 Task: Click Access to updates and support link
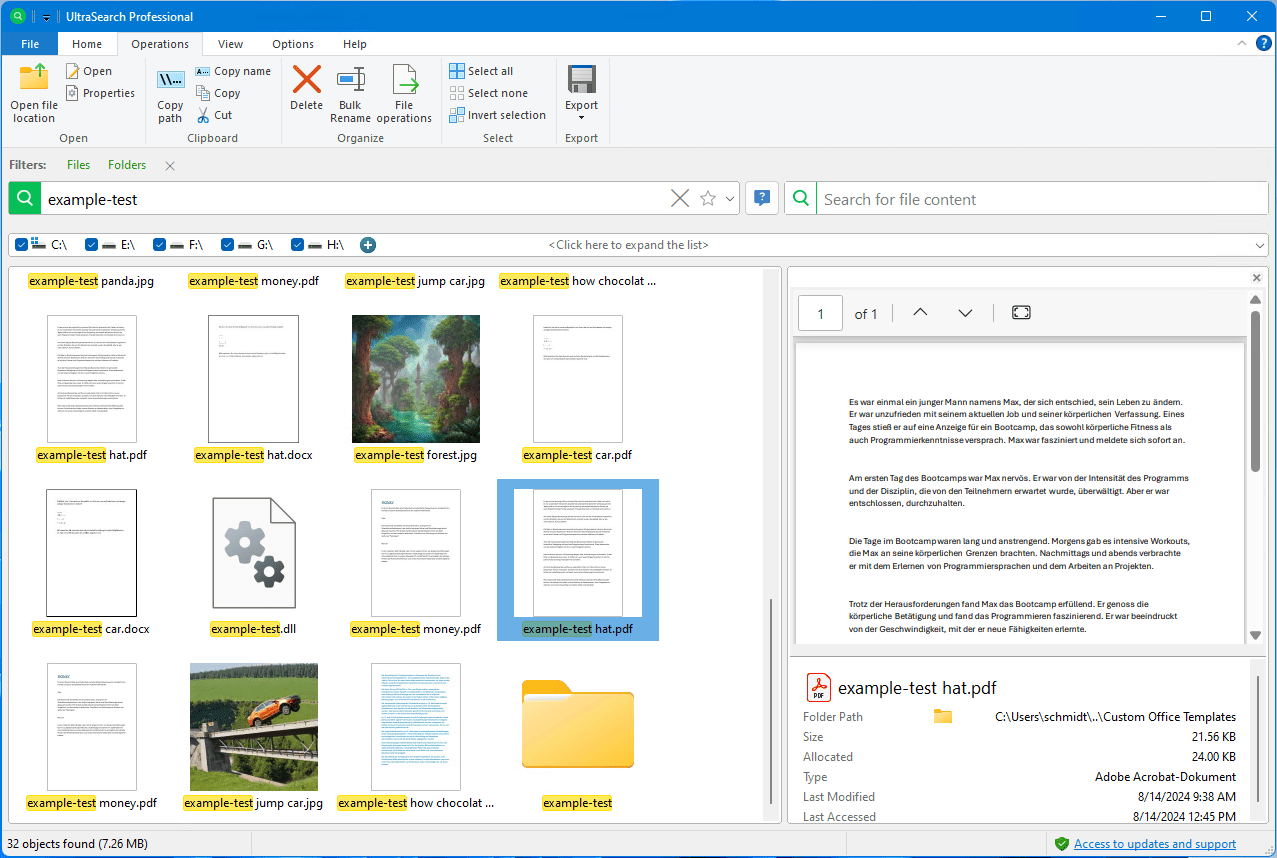click(x=1154, y=844)
